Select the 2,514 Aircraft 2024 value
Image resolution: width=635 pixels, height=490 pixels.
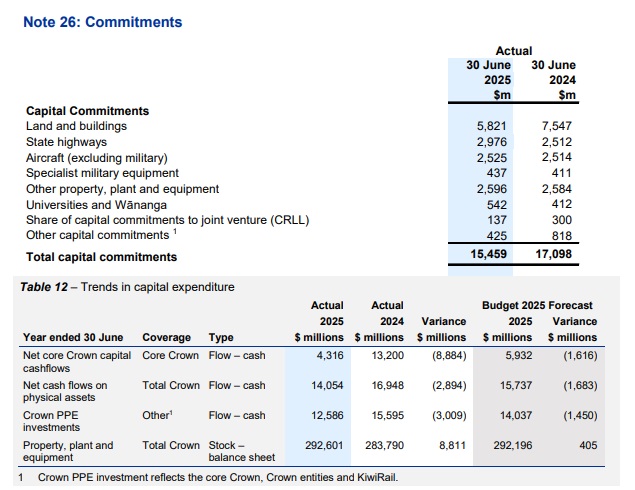[x=557, y=157]
